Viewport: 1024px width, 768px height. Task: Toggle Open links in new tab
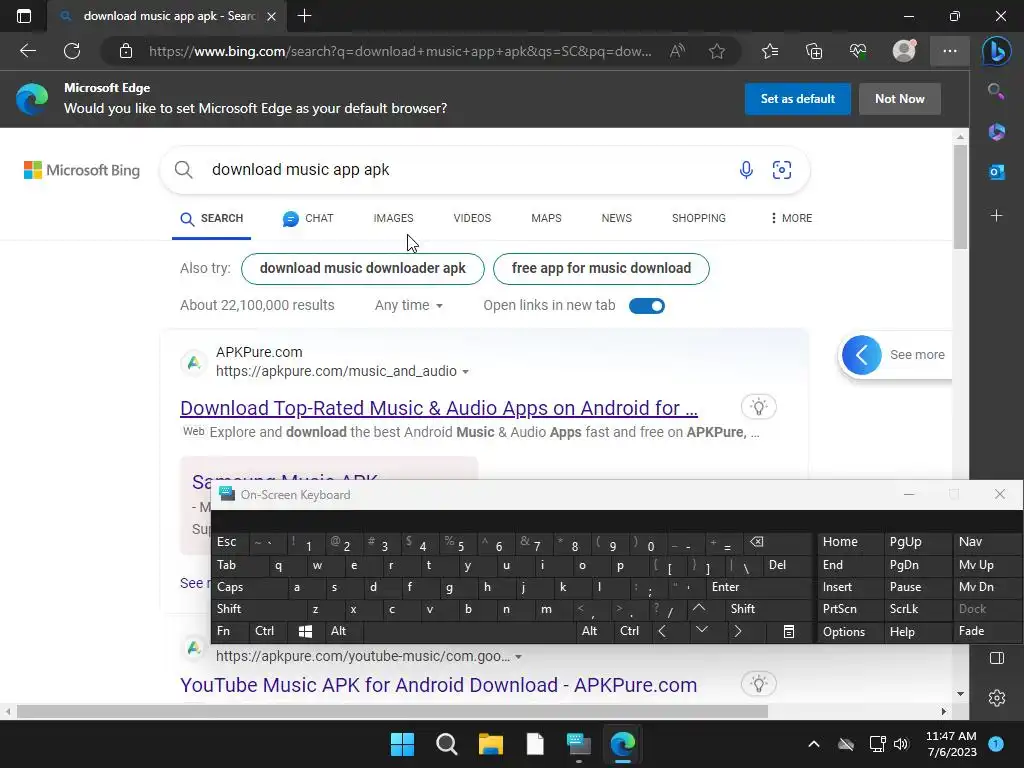(x=647, y=306)
